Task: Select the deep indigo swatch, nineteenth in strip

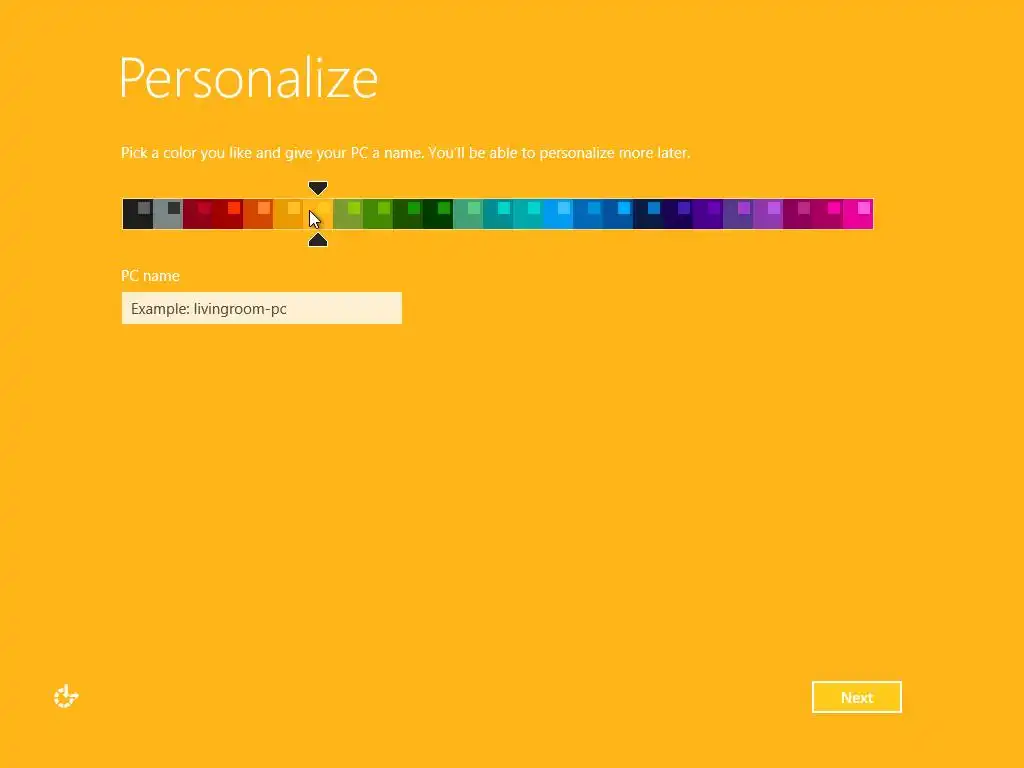Action: 678,214
